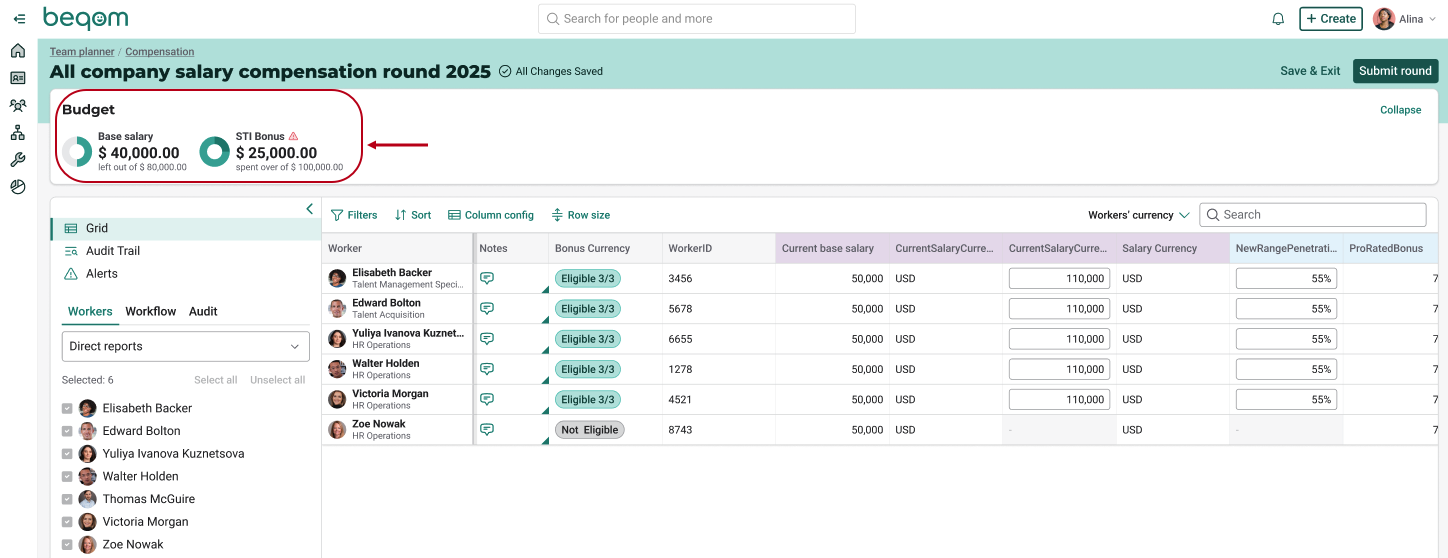Screen dimensions: 1448x558
Task: Switch to the Workflow tab
Action: (150, 311)
